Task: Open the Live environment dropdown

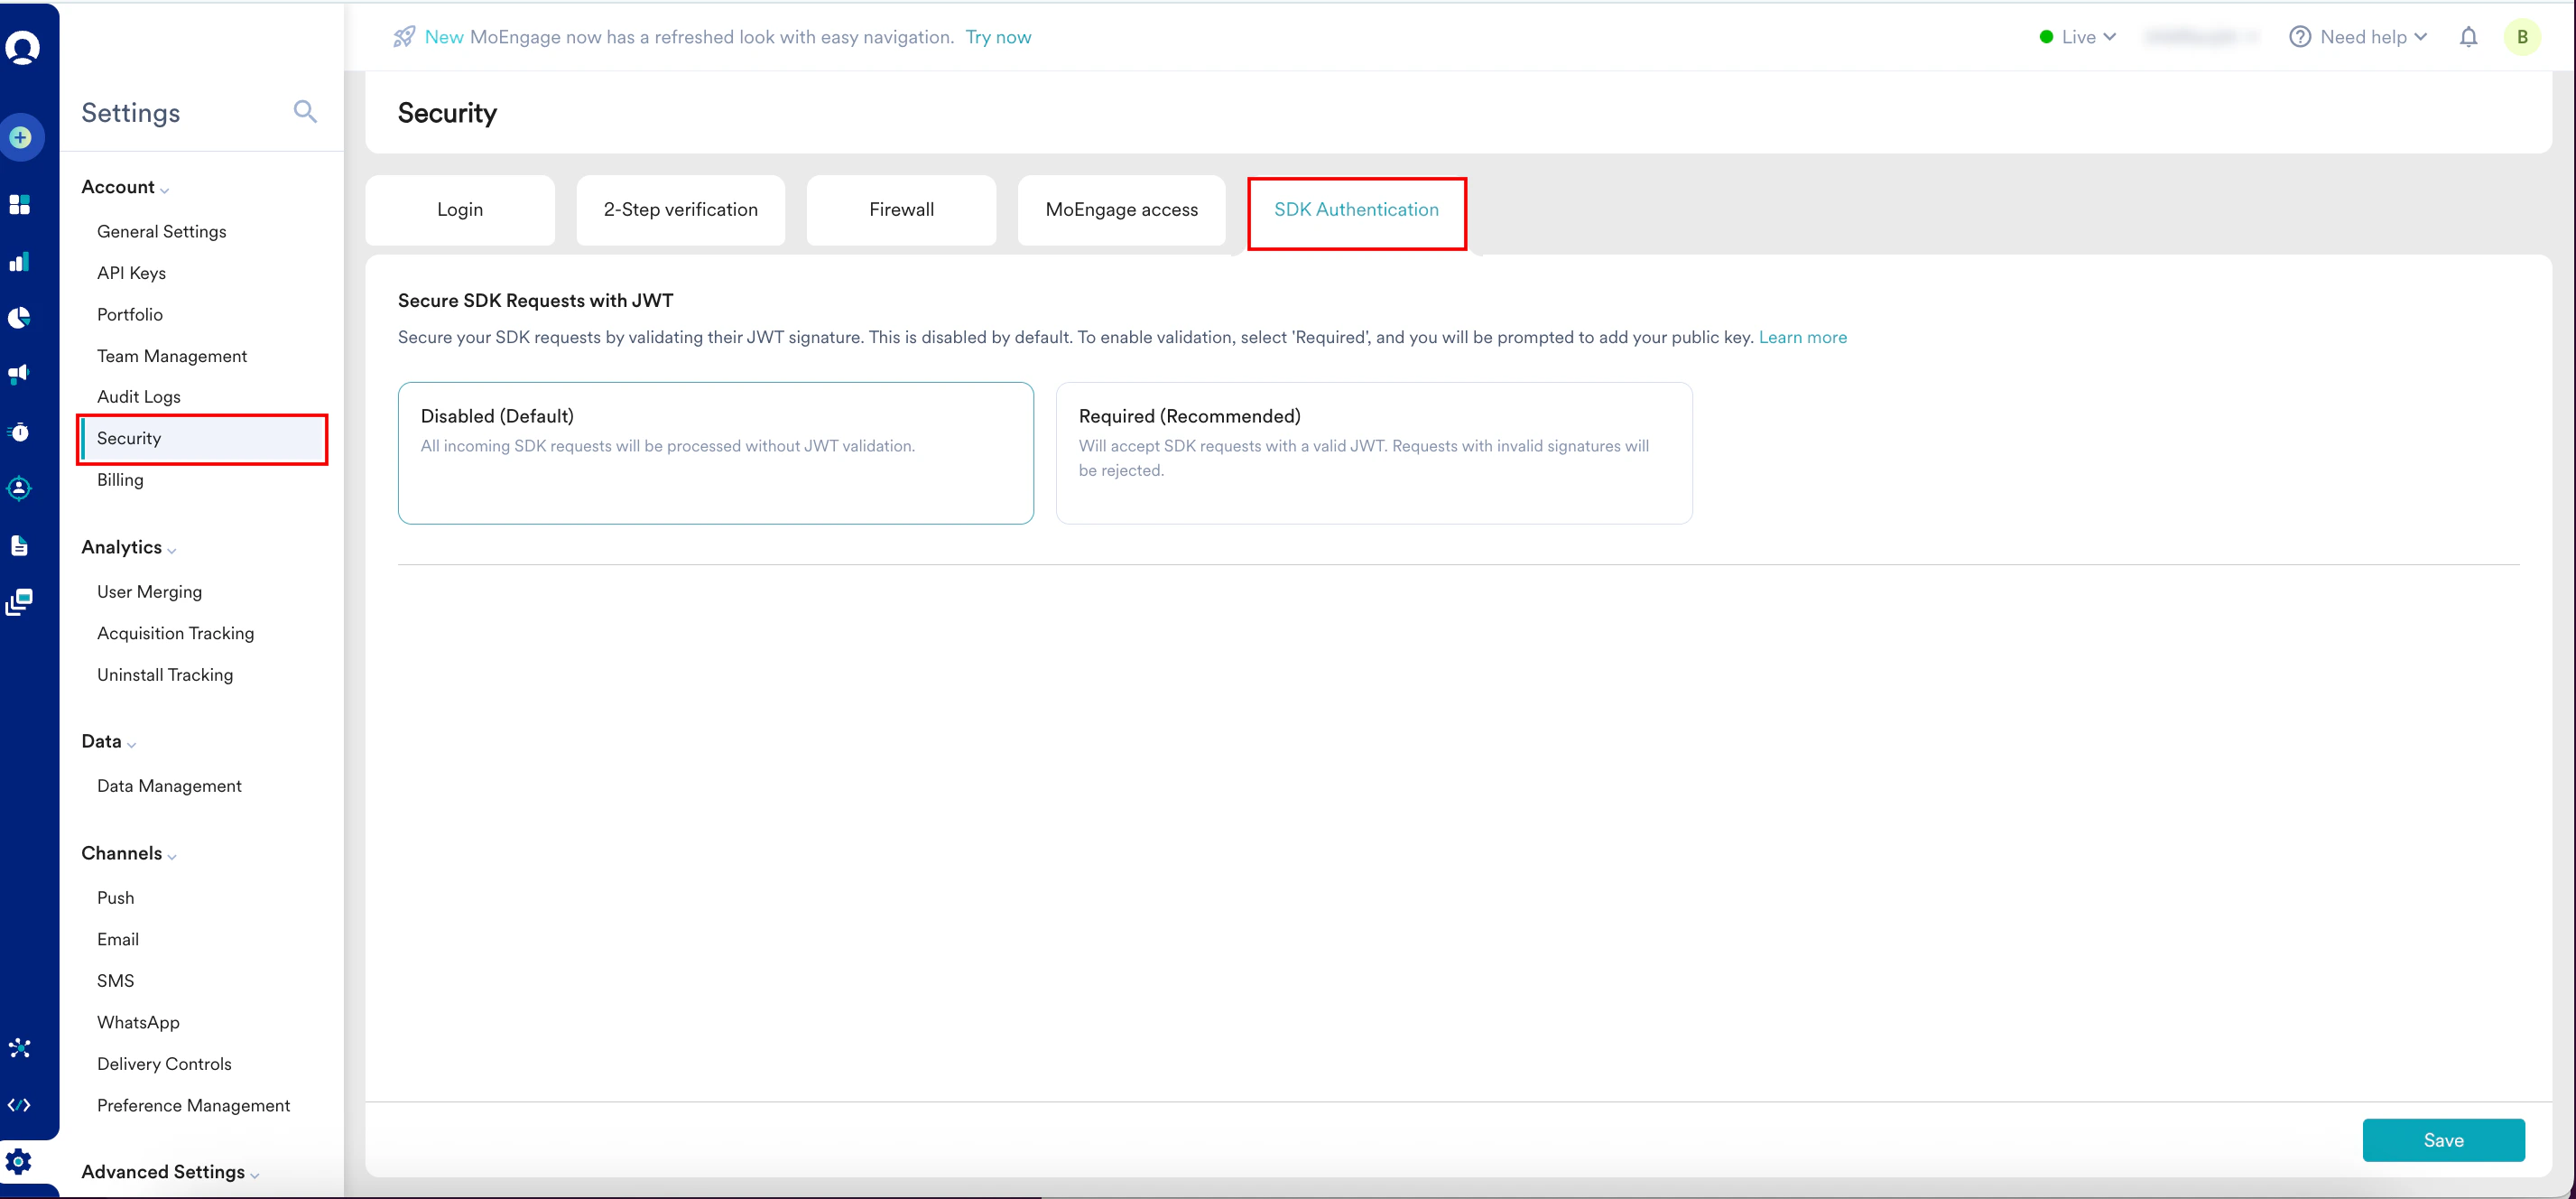Action: click(2078, 37)
